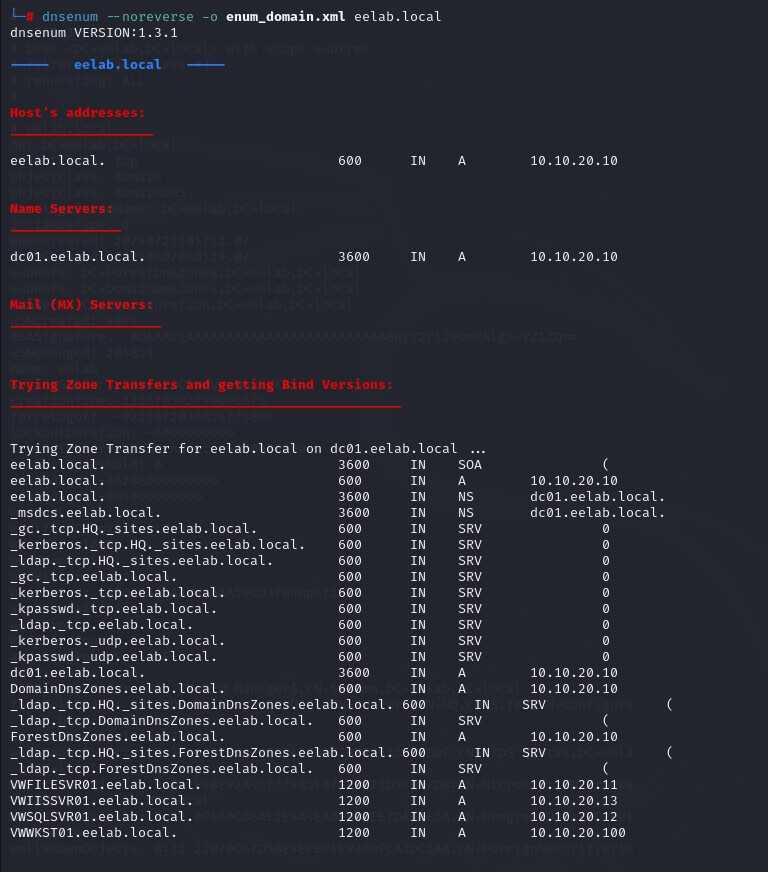Click dc01.eelab.local. under Name Servers
Screen dimensions: 768x872
click(77, 257)
